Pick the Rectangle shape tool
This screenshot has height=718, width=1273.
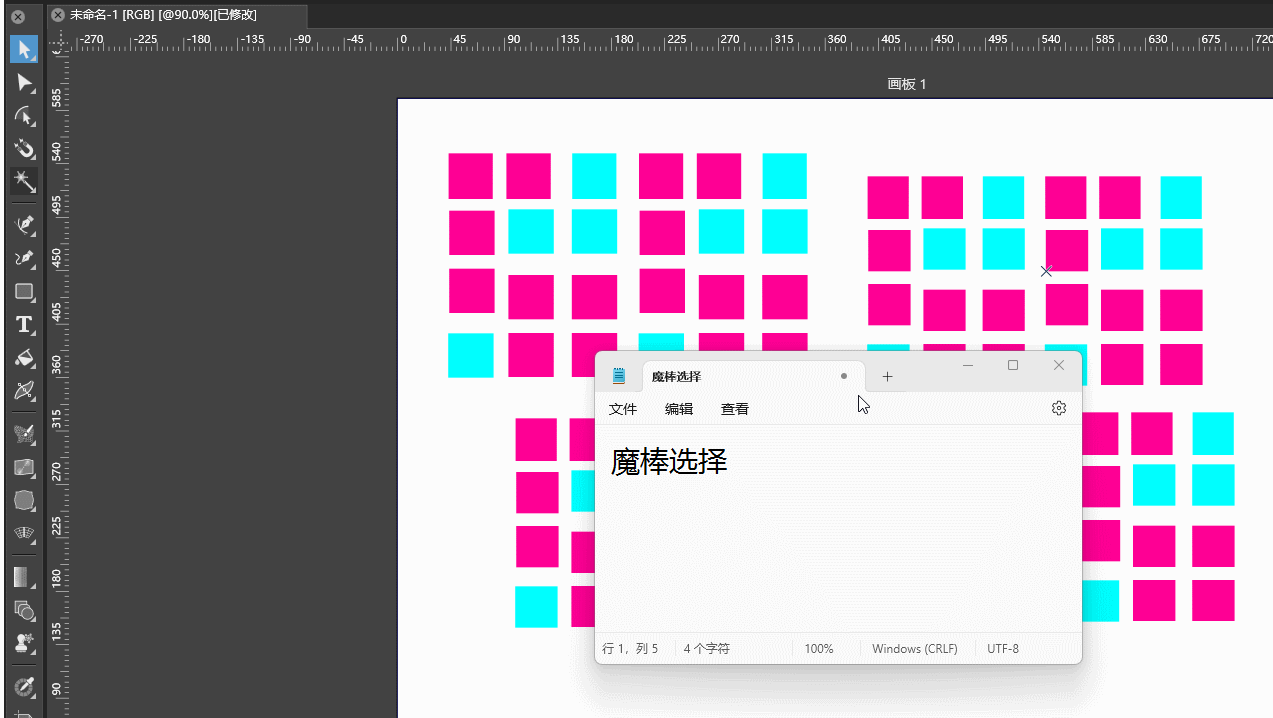(x=24, y=292)
